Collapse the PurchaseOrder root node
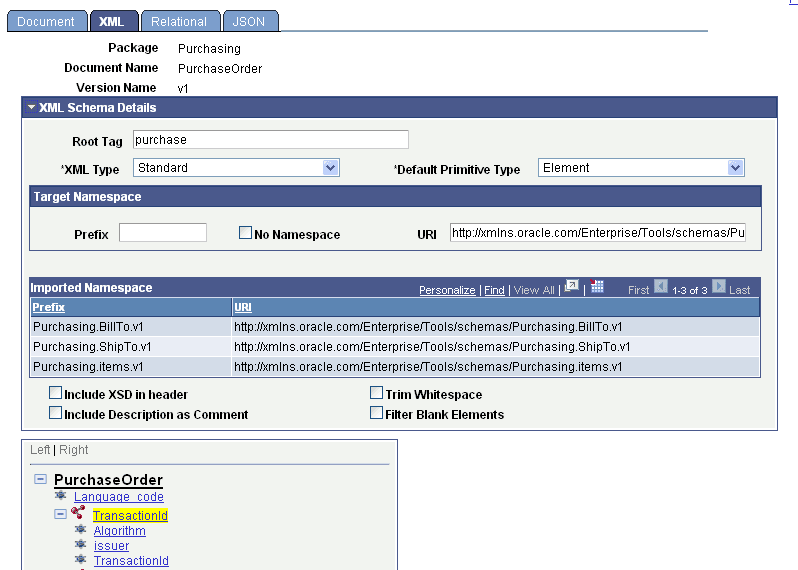 coord(41,479)
